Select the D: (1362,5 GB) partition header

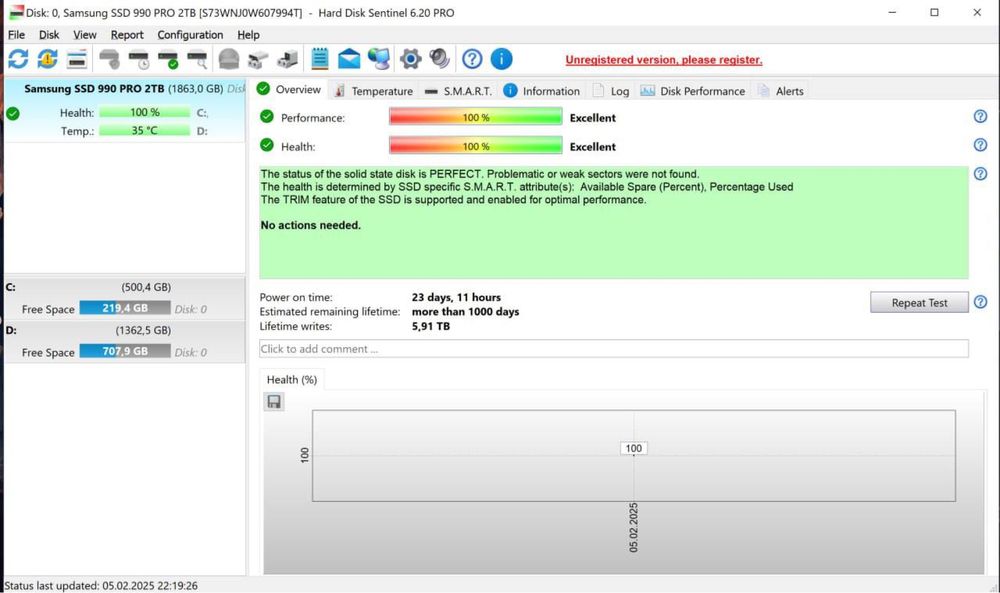click(x=125, y=330)
